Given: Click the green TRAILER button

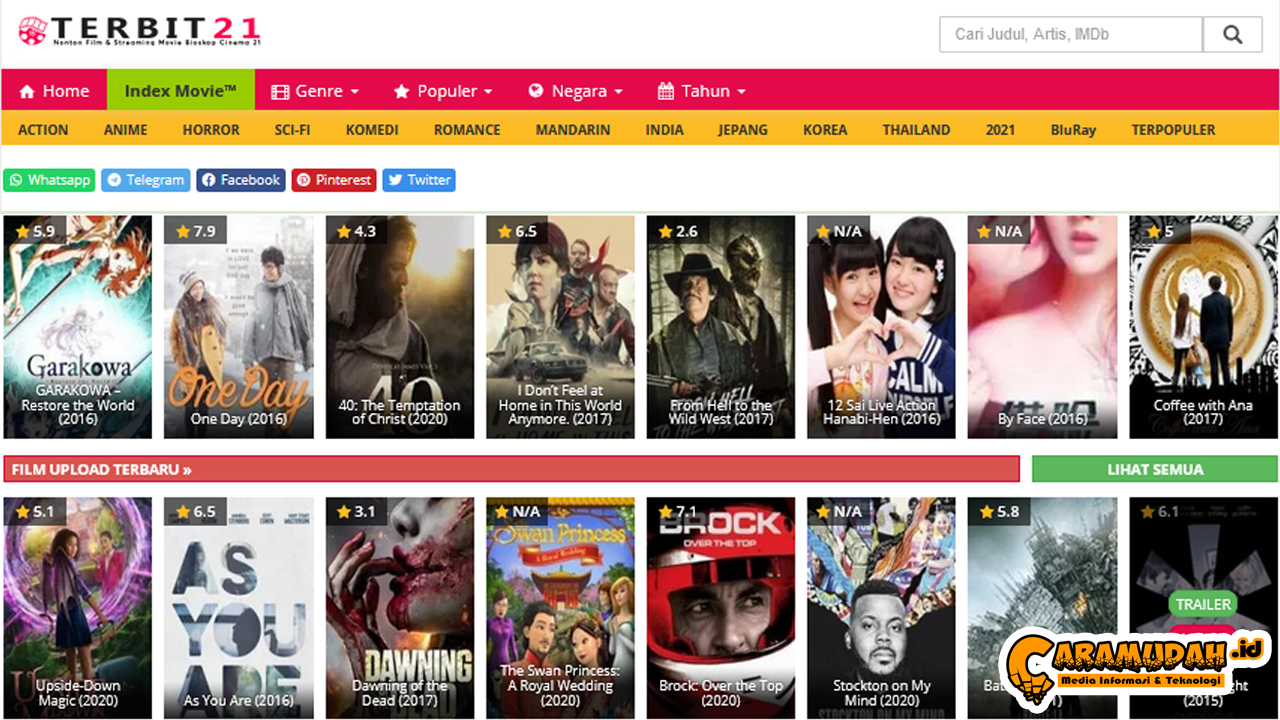Looking at the screenshot, I should pyautogui.click(x=1203, y=604).
